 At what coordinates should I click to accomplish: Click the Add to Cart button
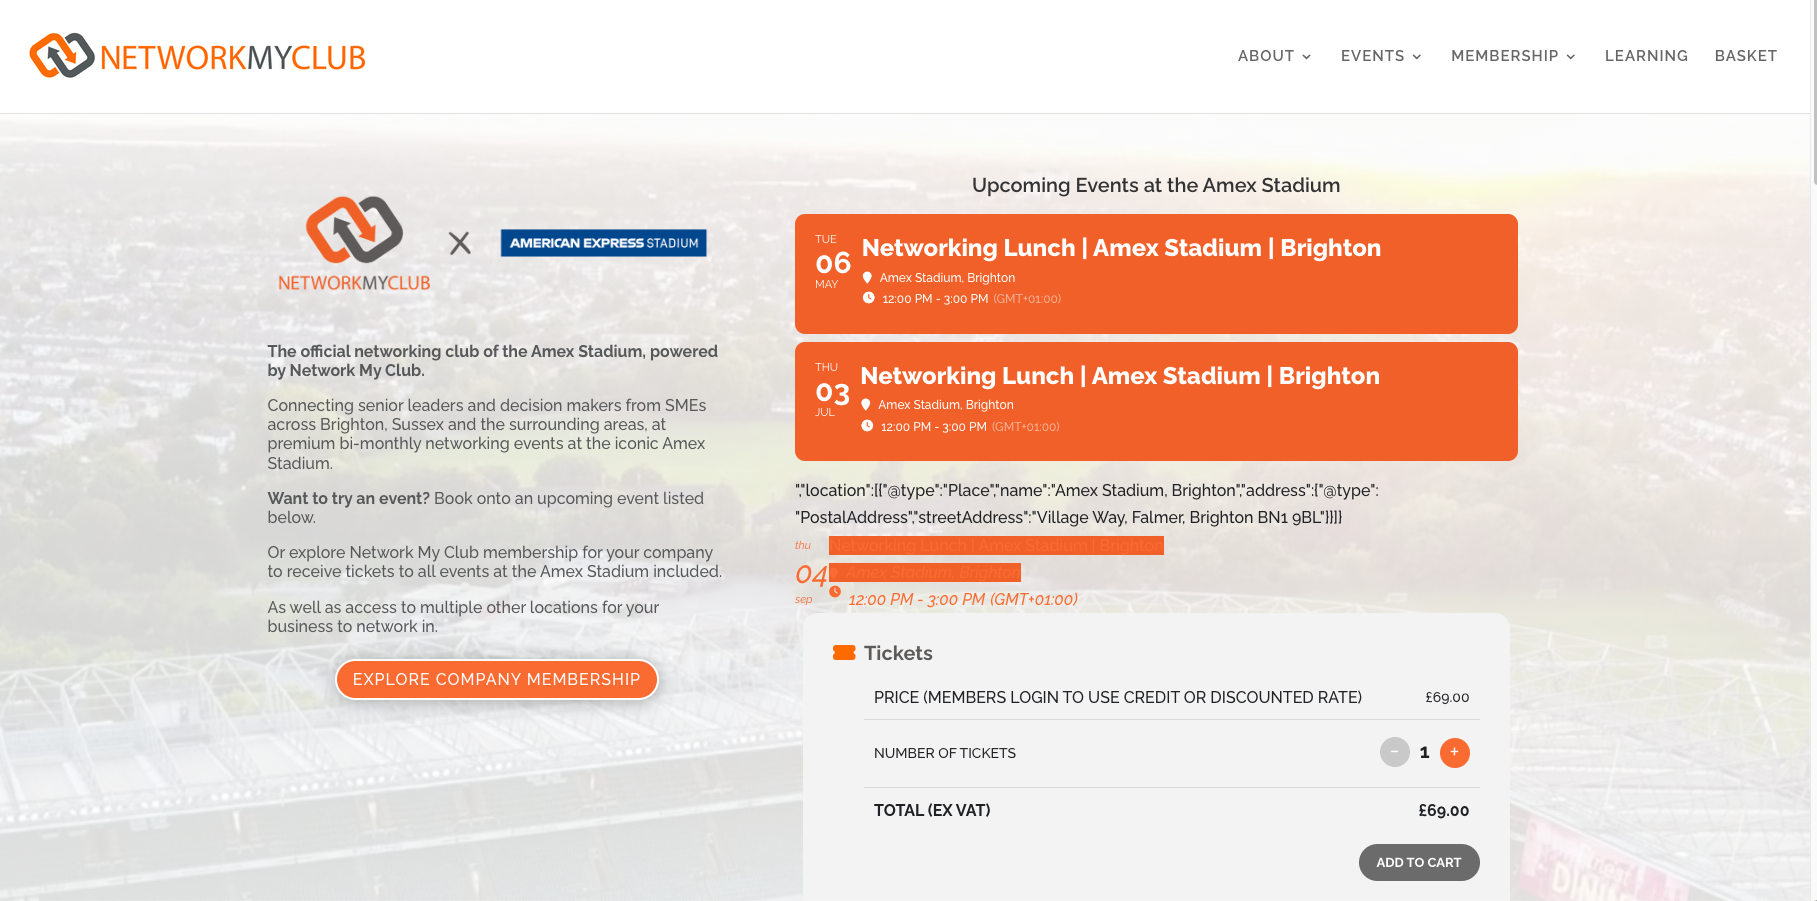pos(1419,863)
